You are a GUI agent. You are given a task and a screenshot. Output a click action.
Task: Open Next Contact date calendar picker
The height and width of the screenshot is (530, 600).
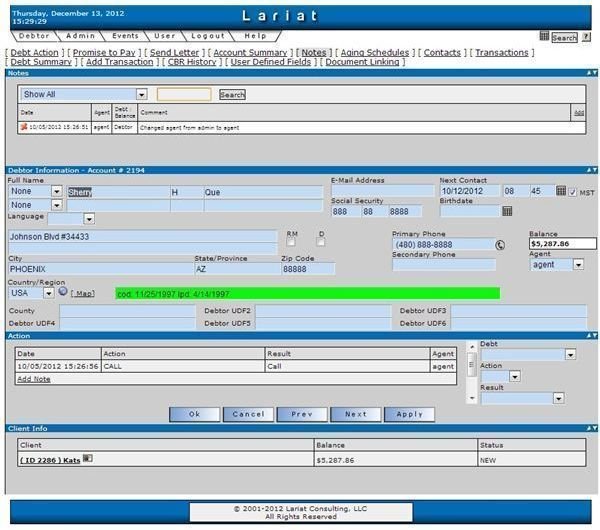pos(561,190)
